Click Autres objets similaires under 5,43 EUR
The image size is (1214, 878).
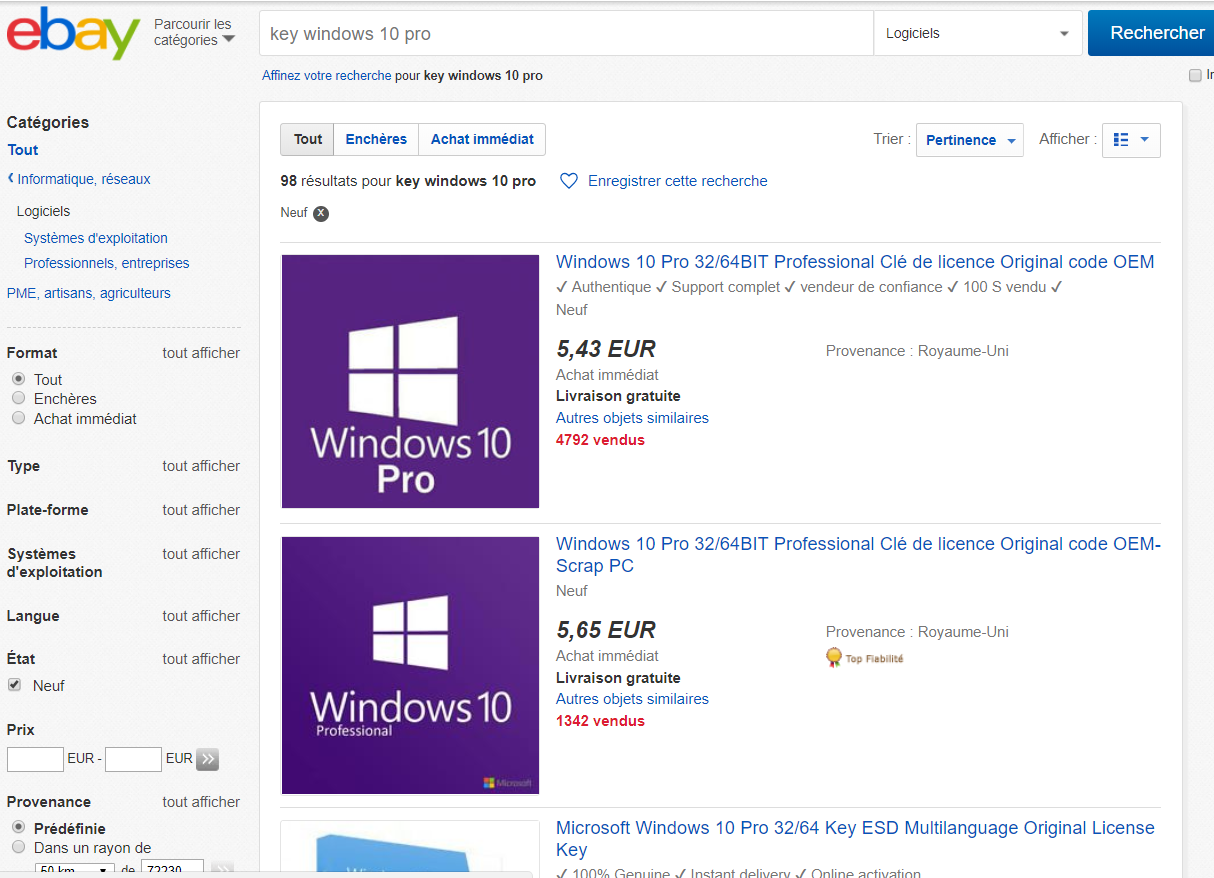(x=632, y=418)
